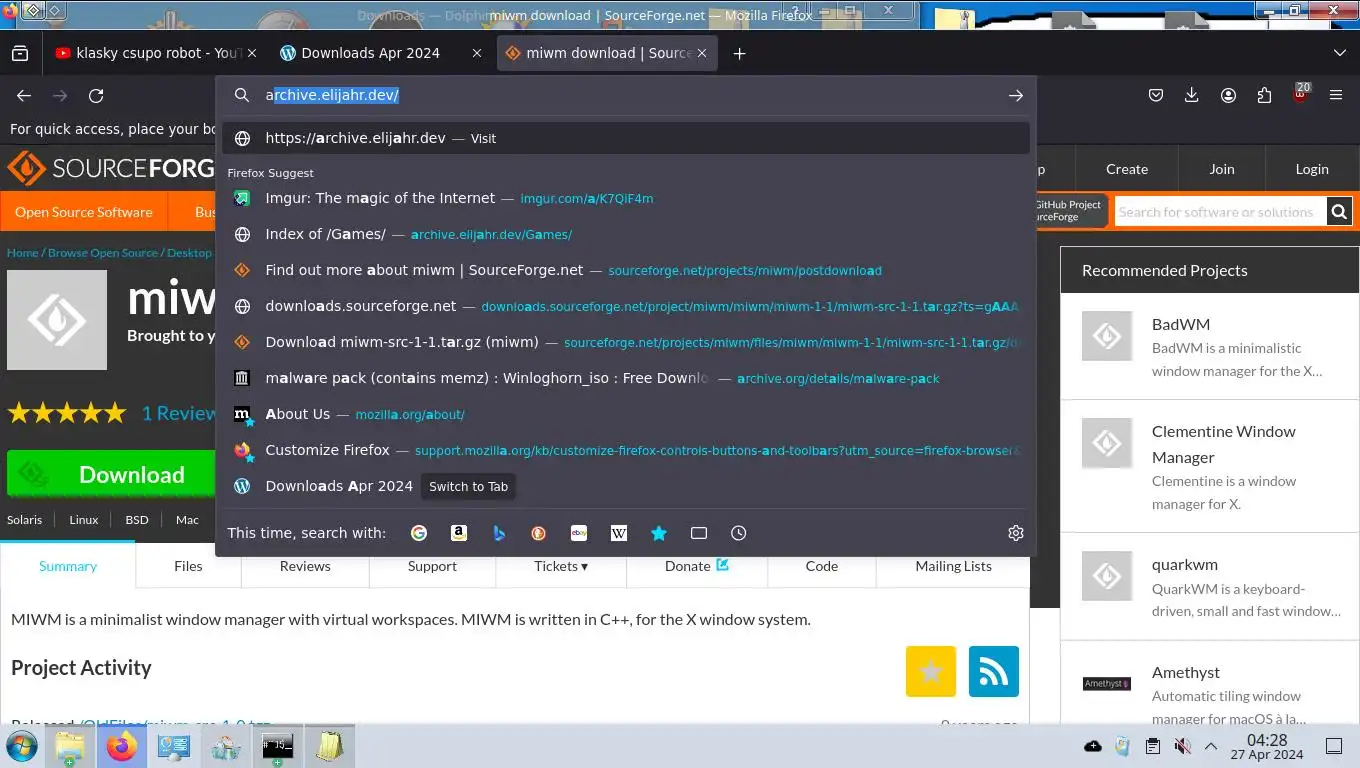Search this time with Amazon
This screenshot has width=1360, height=768.
[x=459, y=533]
